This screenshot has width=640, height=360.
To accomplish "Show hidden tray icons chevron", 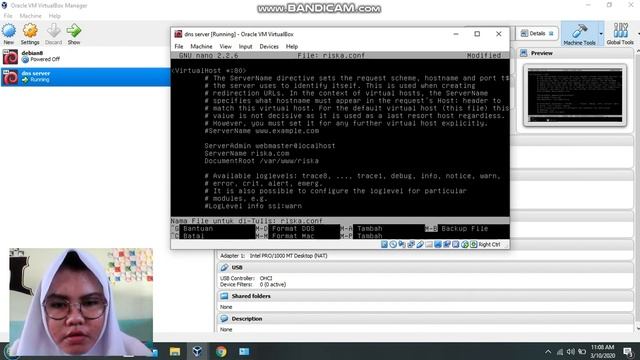I will point(548,351).
